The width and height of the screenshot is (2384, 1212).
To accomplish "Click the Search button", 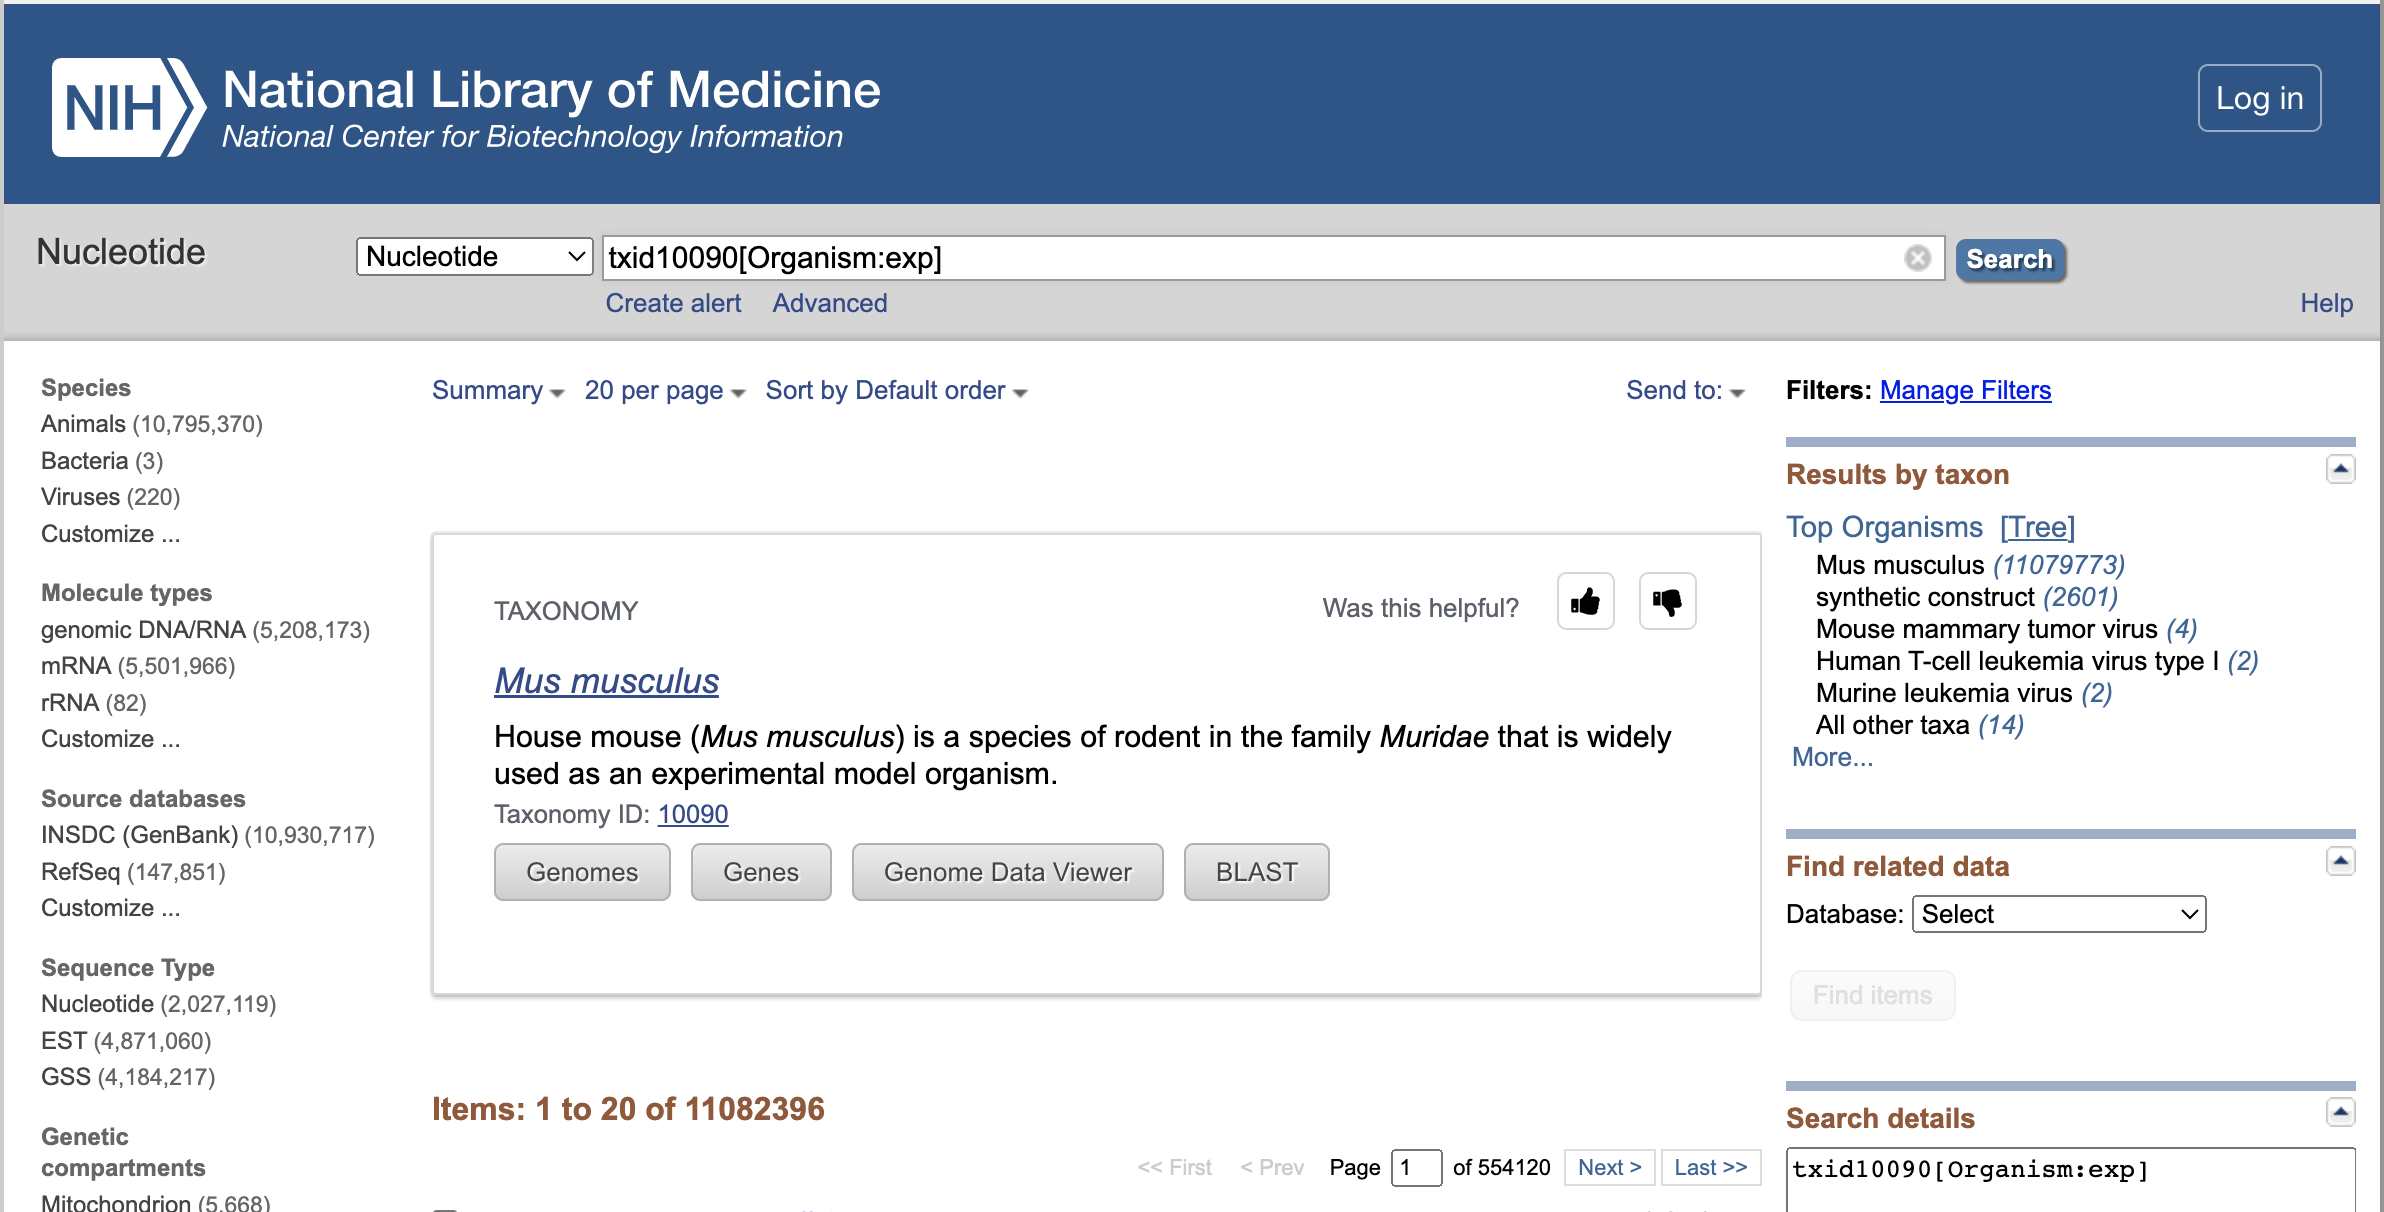I will coord(2009,259).
